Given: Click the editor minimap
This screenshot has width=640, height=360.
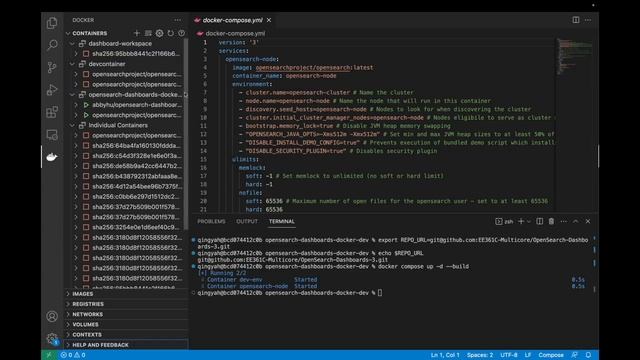Looking at the screenshot, I should [575, 57].
